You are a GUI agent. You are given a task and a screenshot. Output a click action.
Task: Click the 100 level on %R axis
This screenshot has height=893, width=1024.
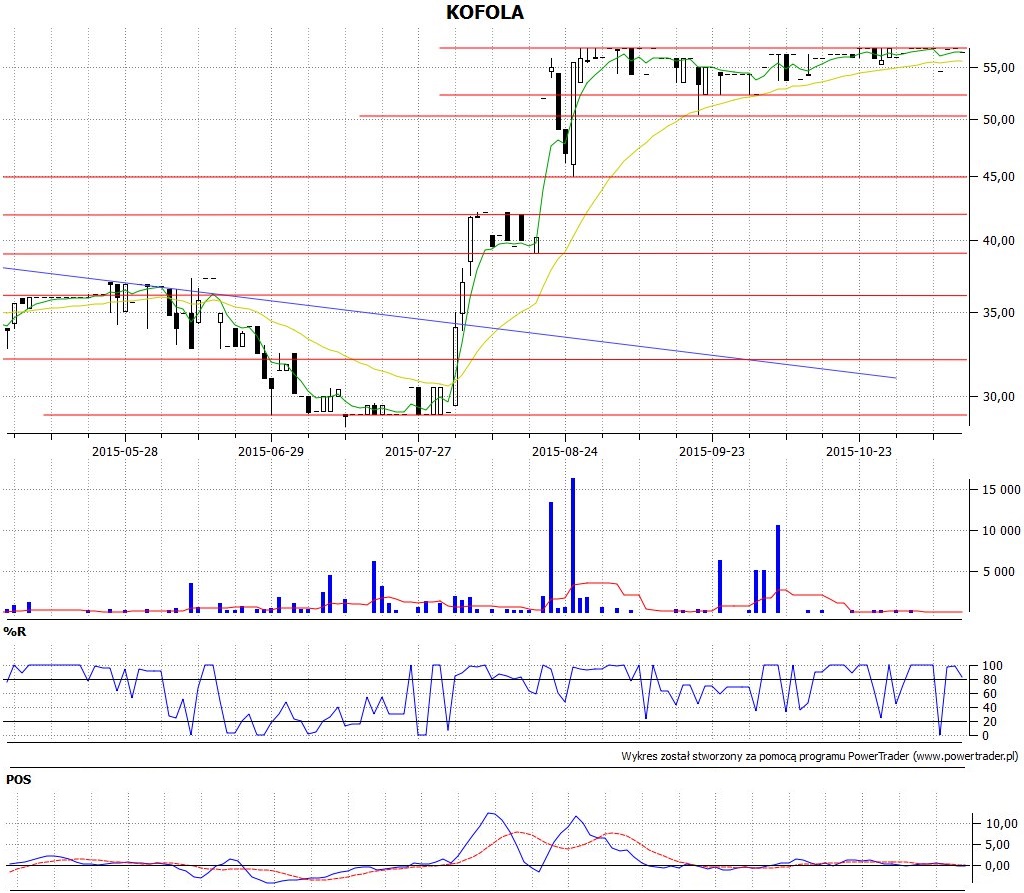pos(993,666)
